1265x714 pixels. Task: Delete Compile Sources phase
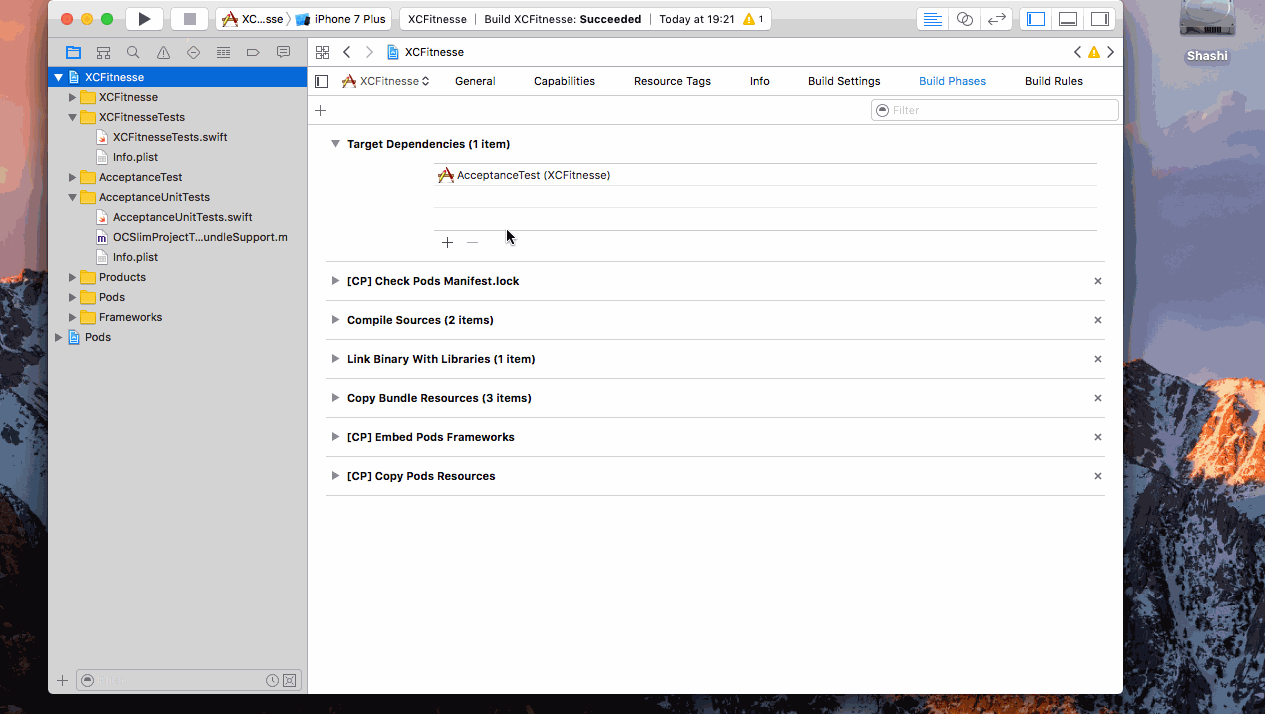coord(1098,320)
